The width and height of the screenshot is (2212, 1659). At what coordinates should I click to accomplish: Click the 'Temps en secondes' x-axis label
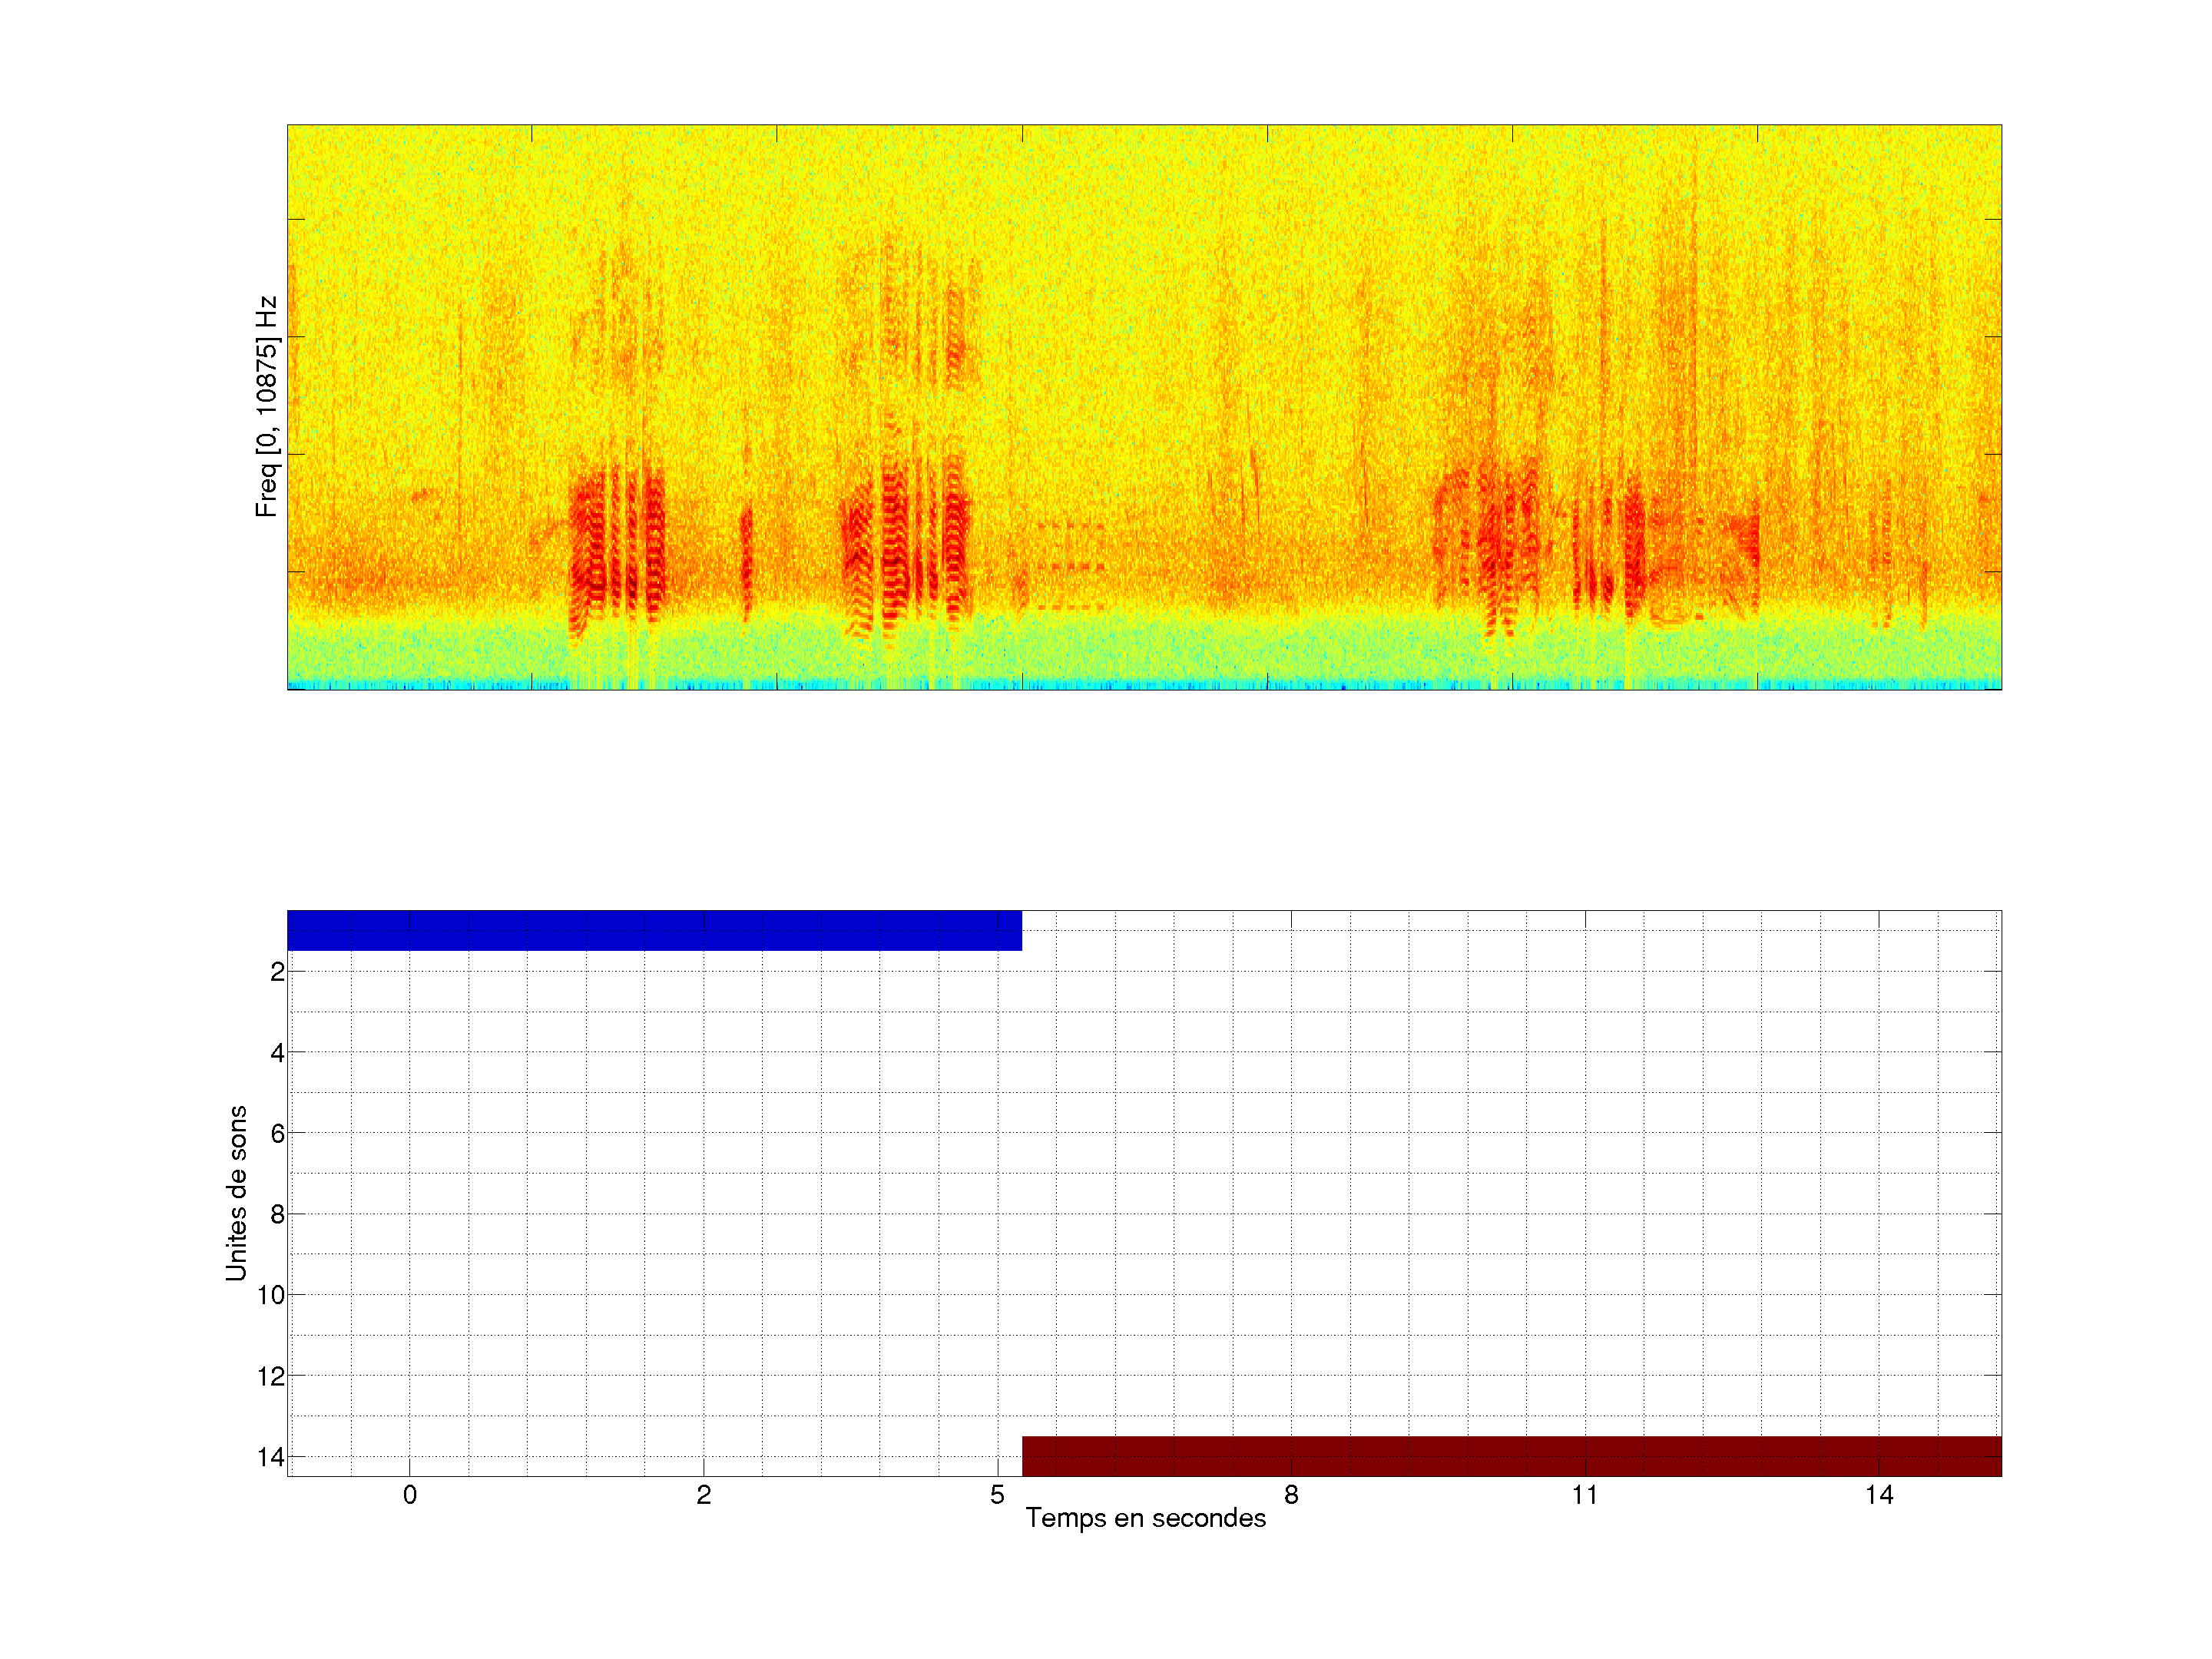(1145, 1518)
